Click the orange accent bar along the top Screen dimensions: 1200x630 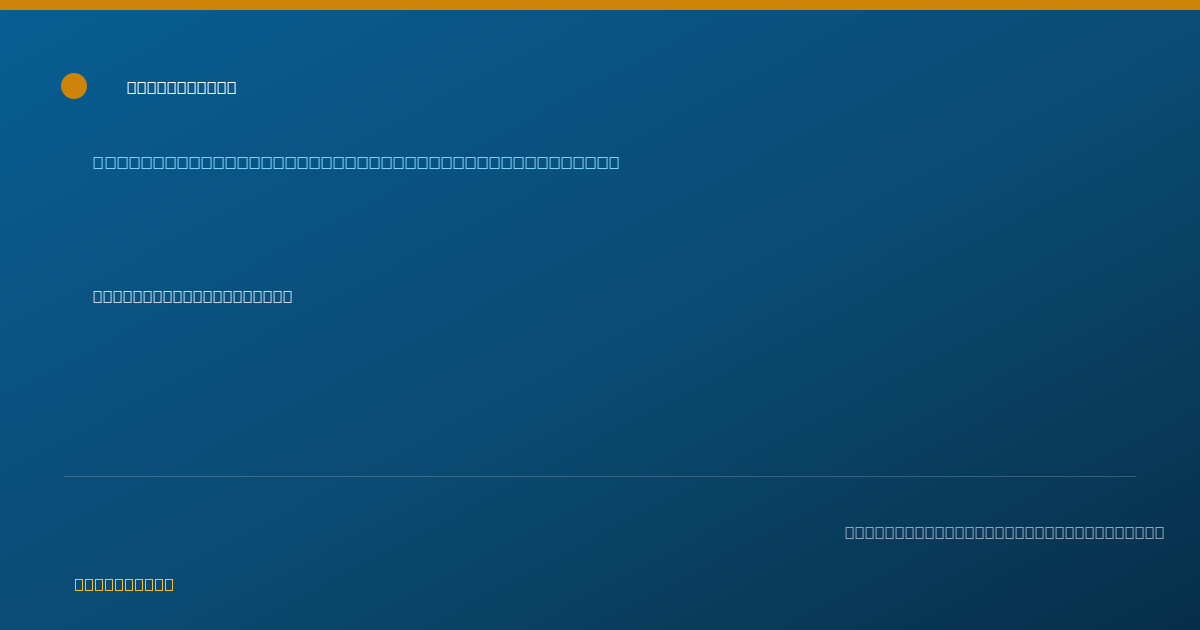(x=600, y=5)
